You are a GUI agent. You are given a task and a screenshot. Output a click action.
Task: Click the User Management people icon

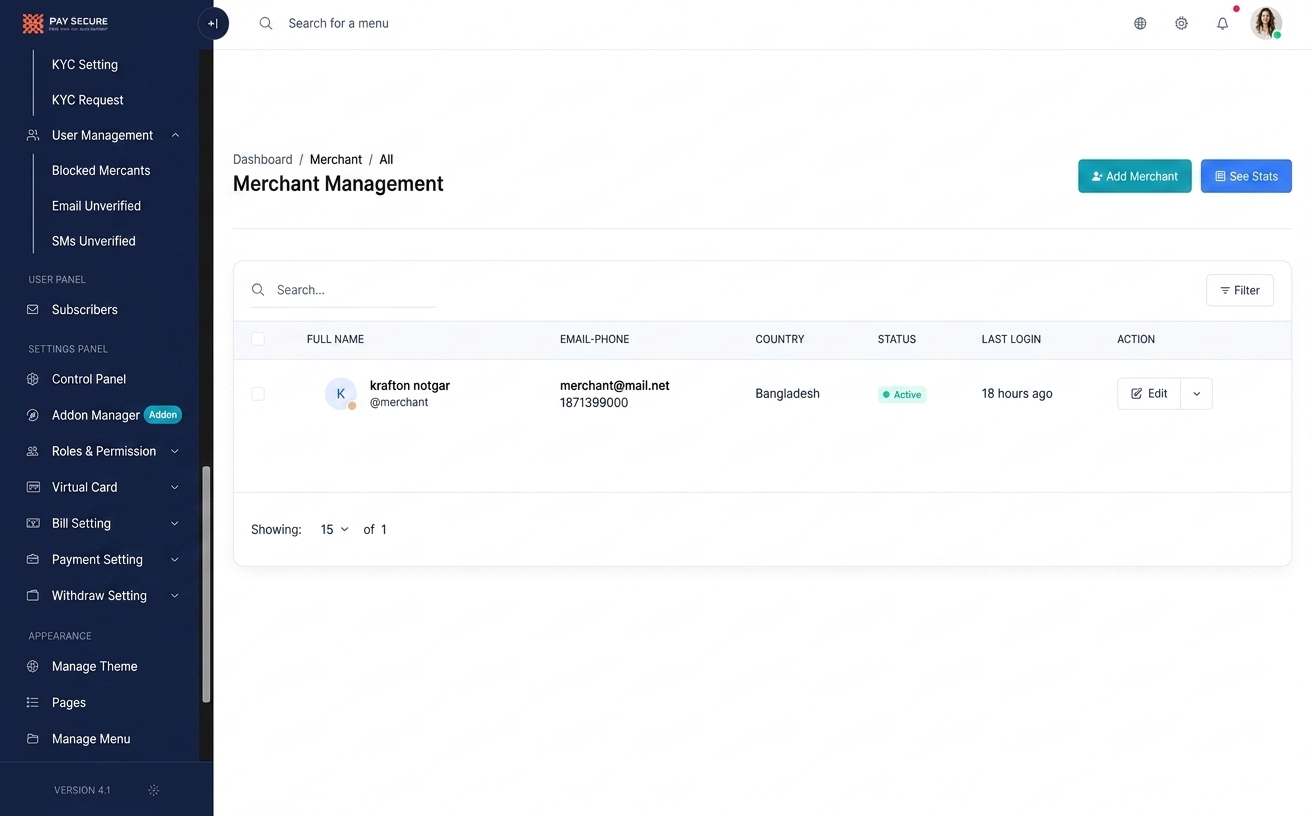click(33, 135)
